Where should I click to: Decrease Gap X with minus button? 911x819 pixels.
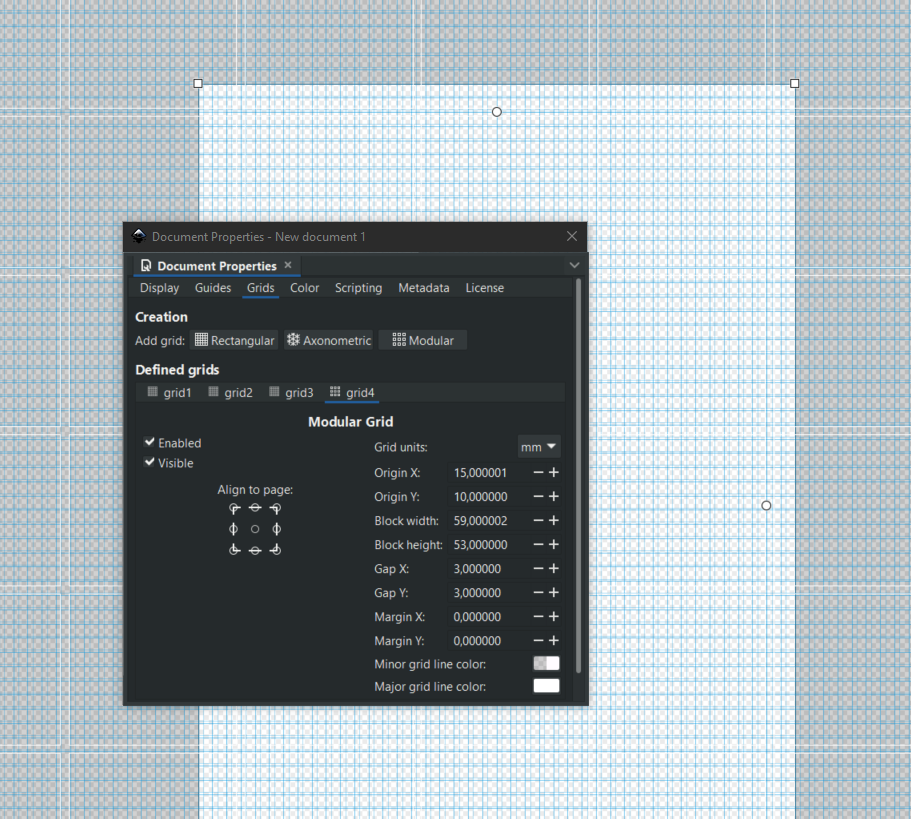538,569
